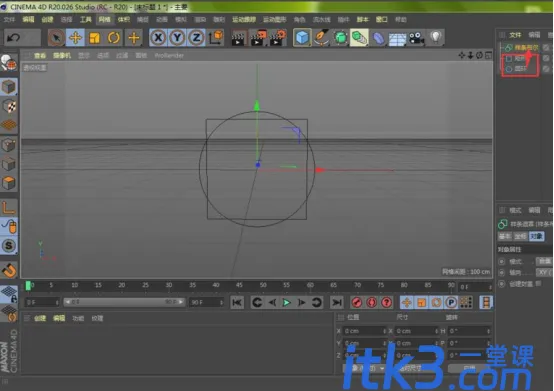
Task: Open the 文件 menu in menu bar
Action: 9,19
